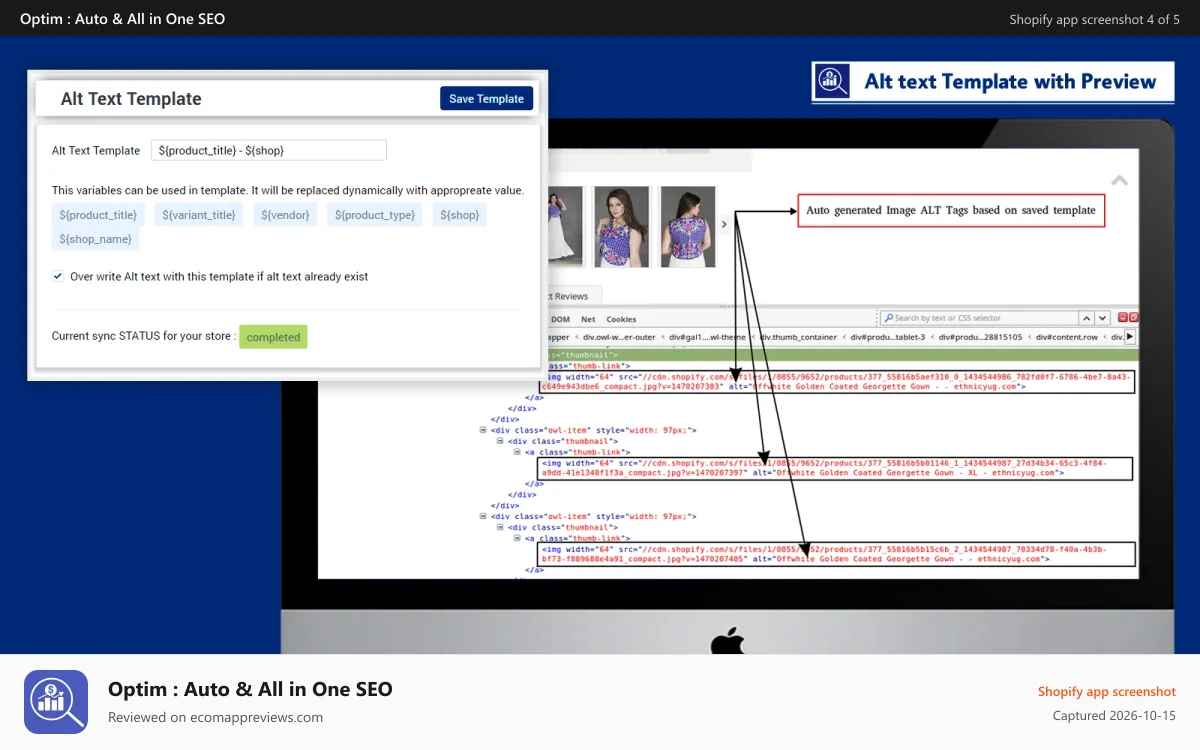Open the front-facing blue top product thumbnail
This screenshot has width=1200, height=750.
pyautogui.click(x=621, y=226)
